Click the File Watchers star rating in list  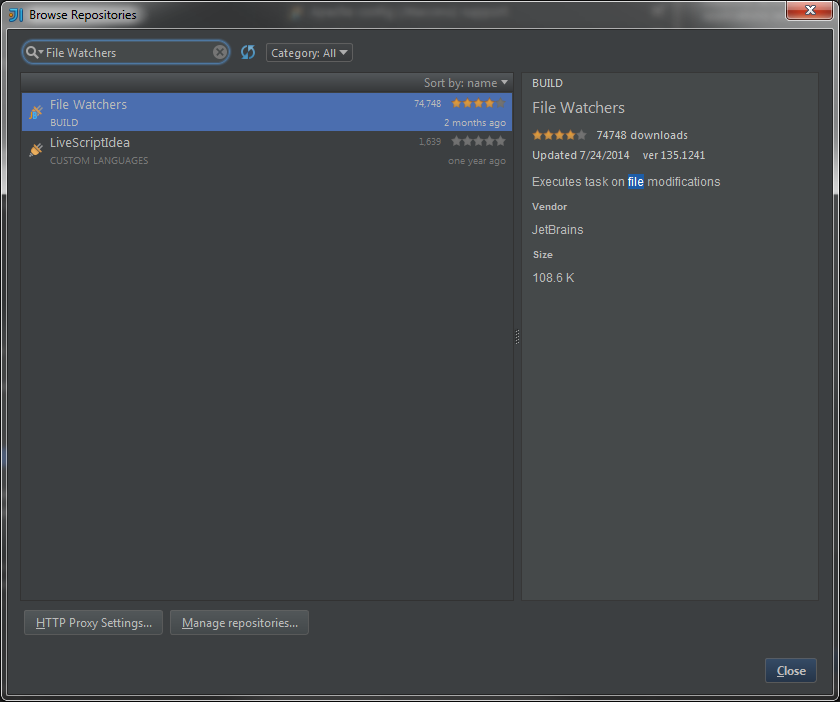(x=478, y=103)
